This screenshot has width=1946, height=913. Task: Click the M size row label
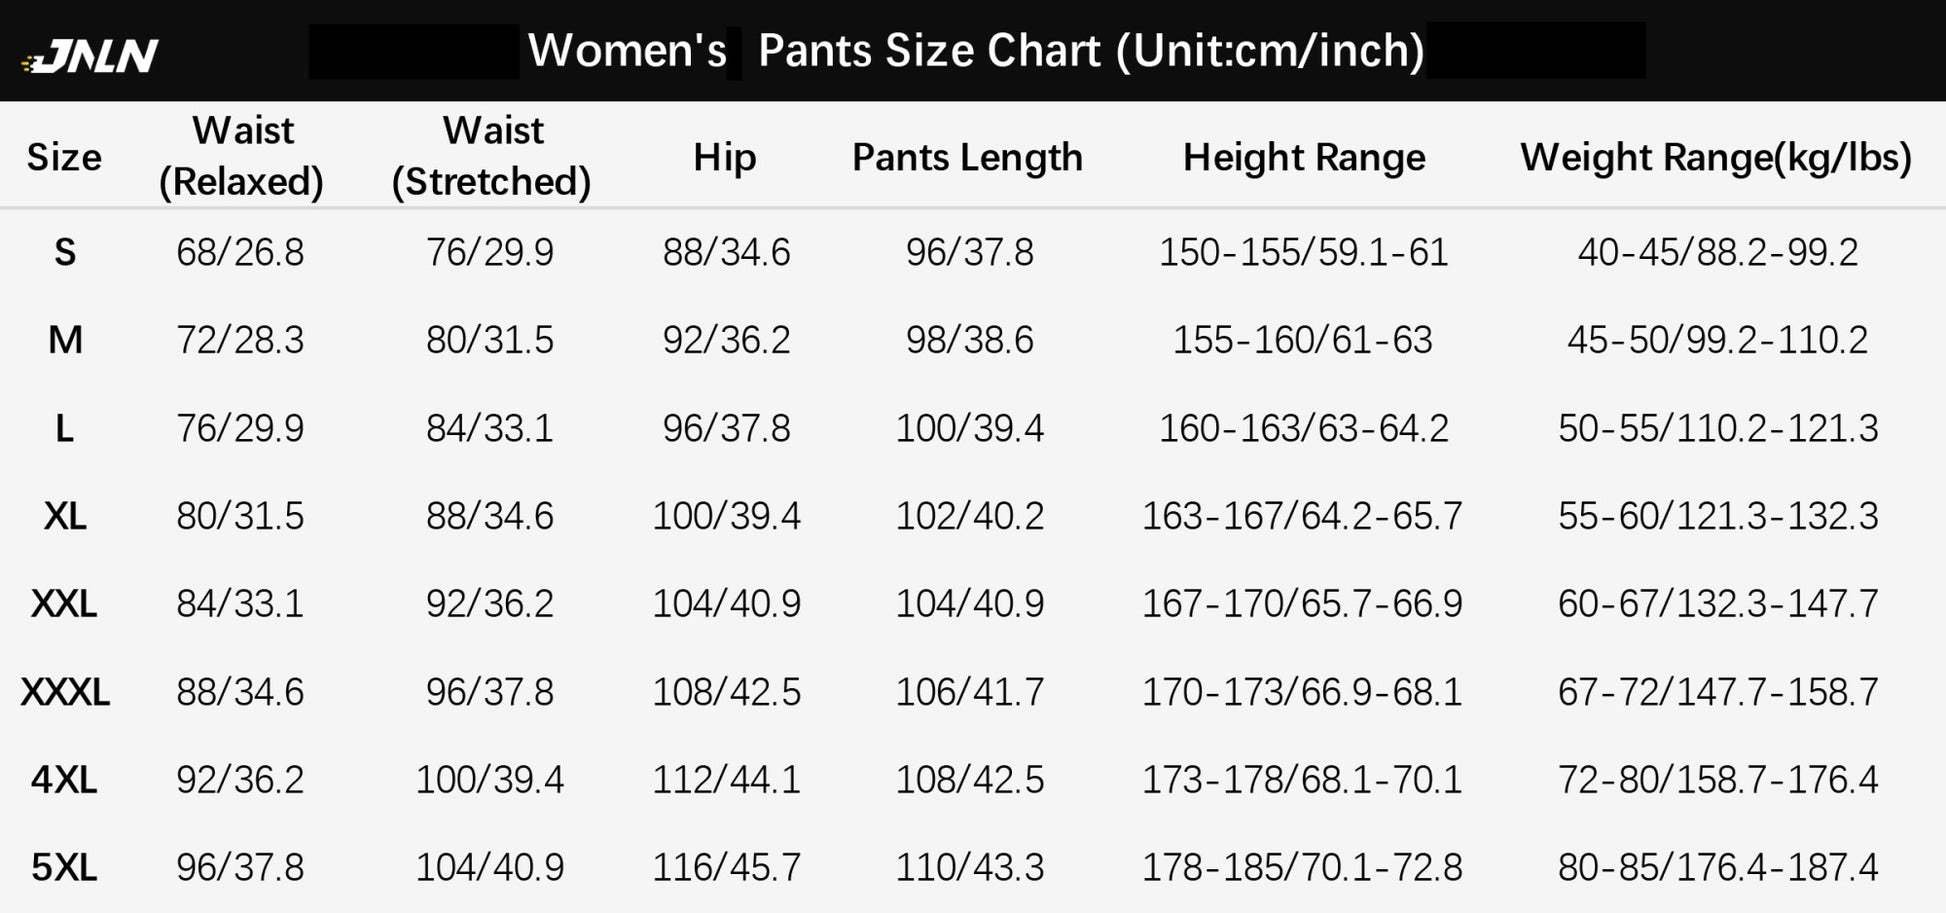point(65,340)
